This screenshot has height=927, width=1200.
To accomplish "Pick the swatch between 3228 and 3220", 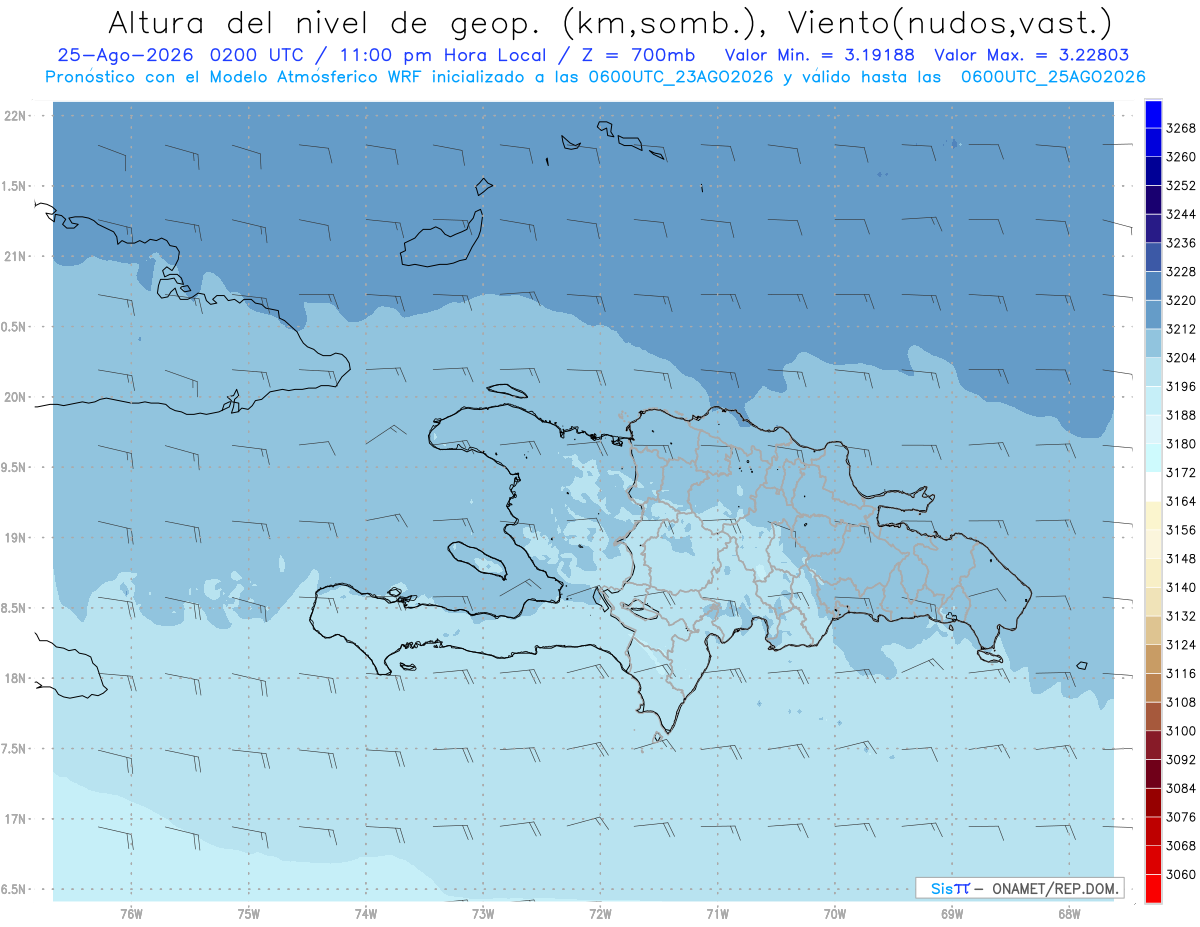I will (1153, 286).
